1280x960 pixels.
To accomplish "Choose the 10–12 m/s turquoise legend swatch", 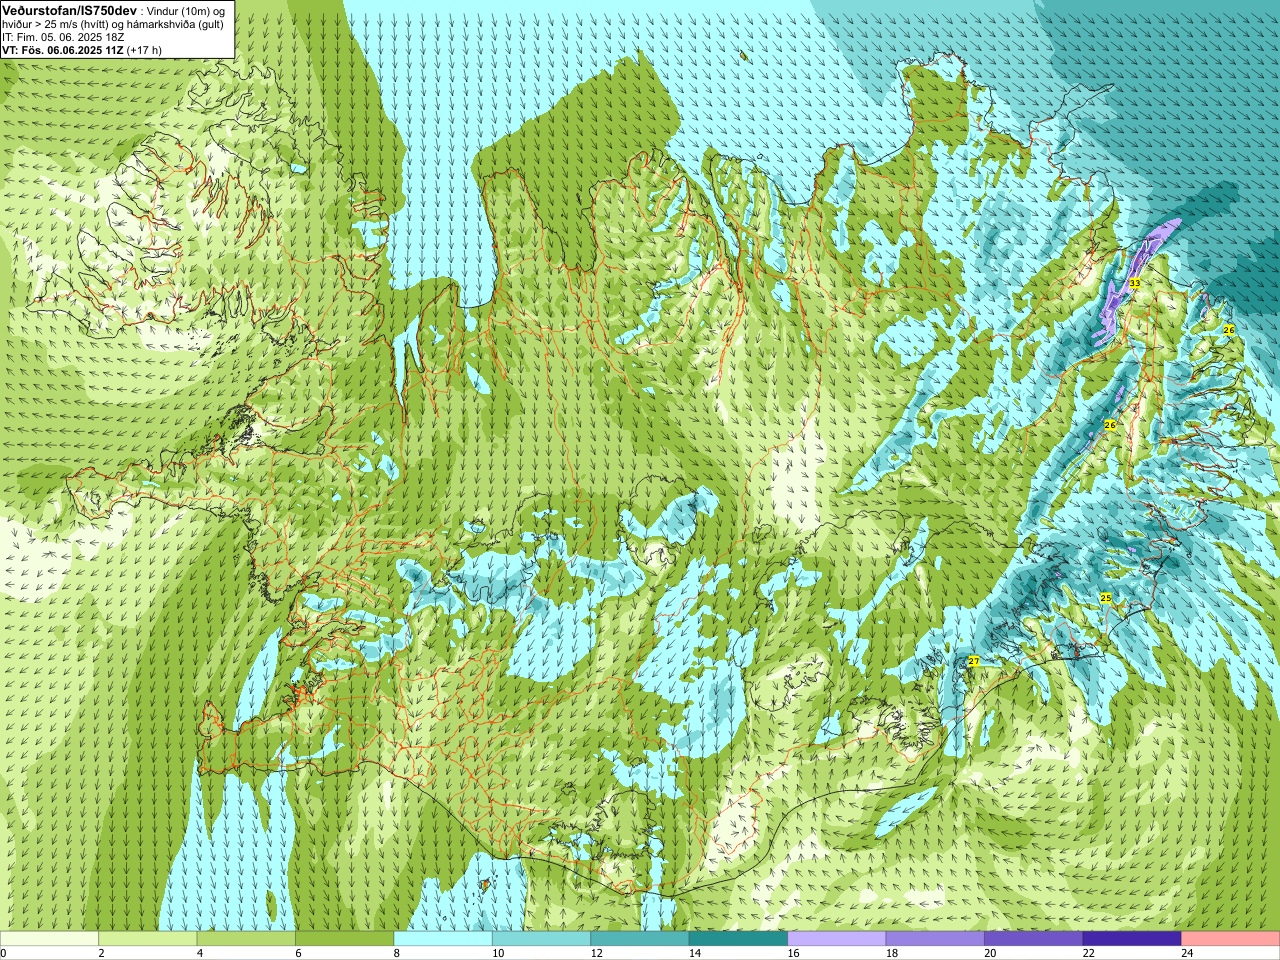I will tap(541, 938).
